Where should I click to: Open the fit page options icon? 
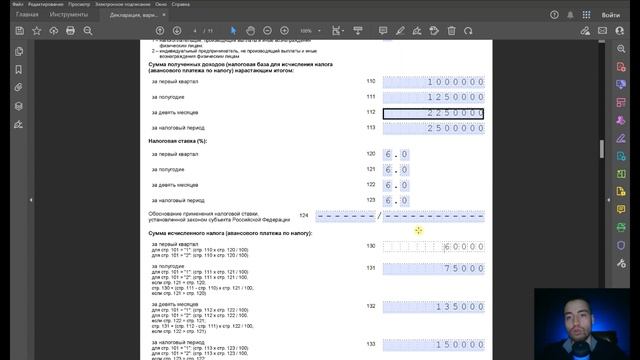tap(337, 31)
